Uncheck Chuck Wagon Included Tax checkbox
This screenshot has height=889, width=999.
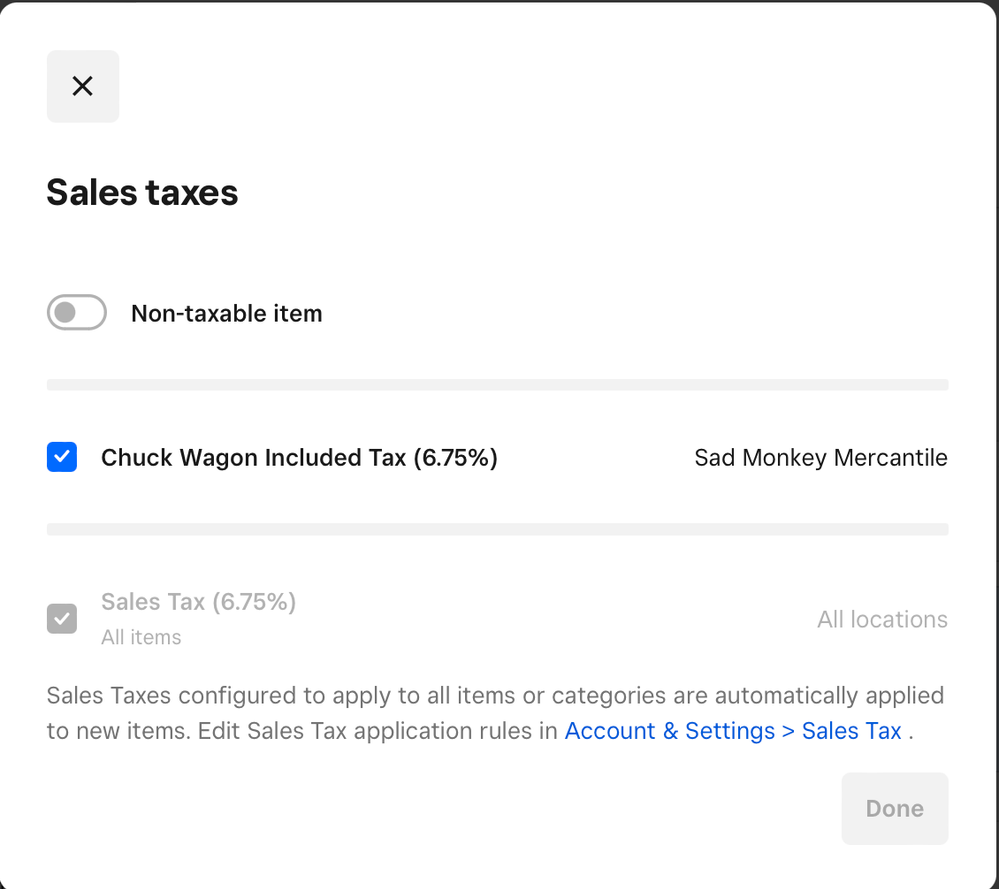[62, 458]
